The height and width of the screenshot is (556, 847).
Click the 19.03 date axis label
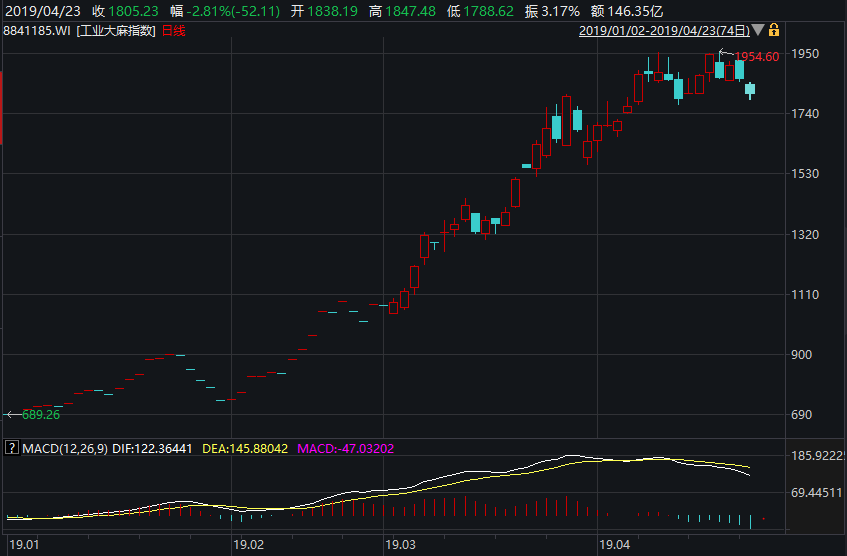400,545
